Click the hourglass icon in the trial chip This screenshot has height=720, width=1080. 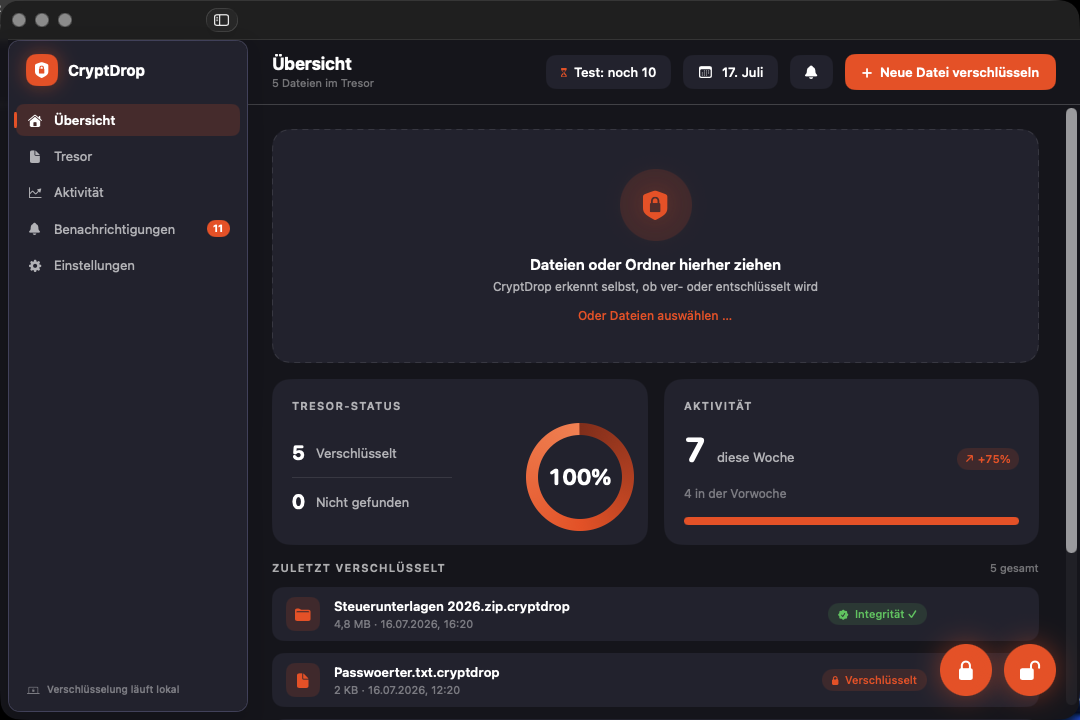pos(563,72)
